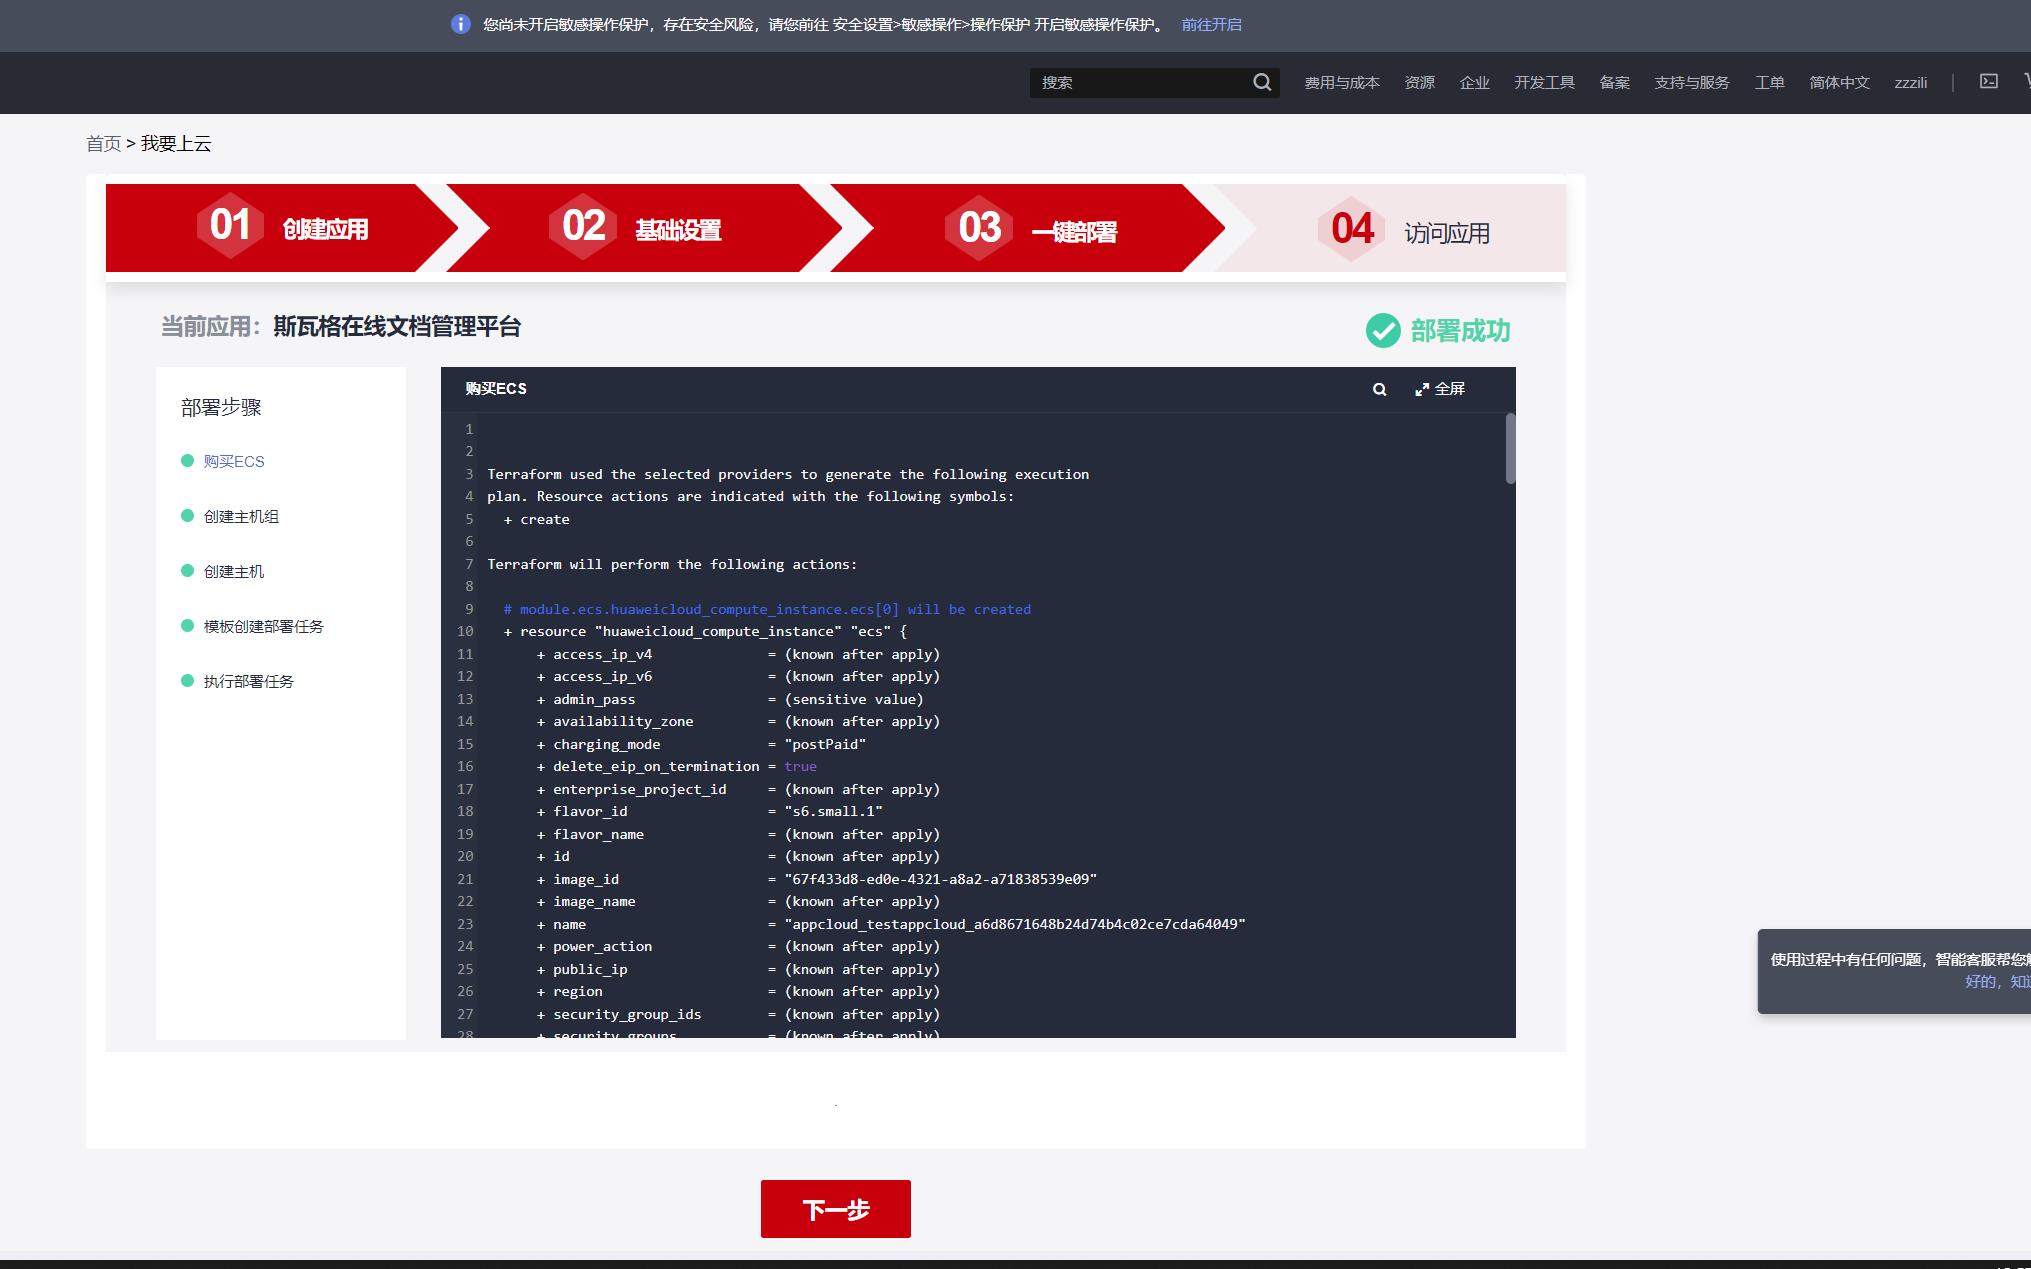Select the 购买ECS deployment step
The height and width of the screenshot is (1269, 2031).
[234, 461]
